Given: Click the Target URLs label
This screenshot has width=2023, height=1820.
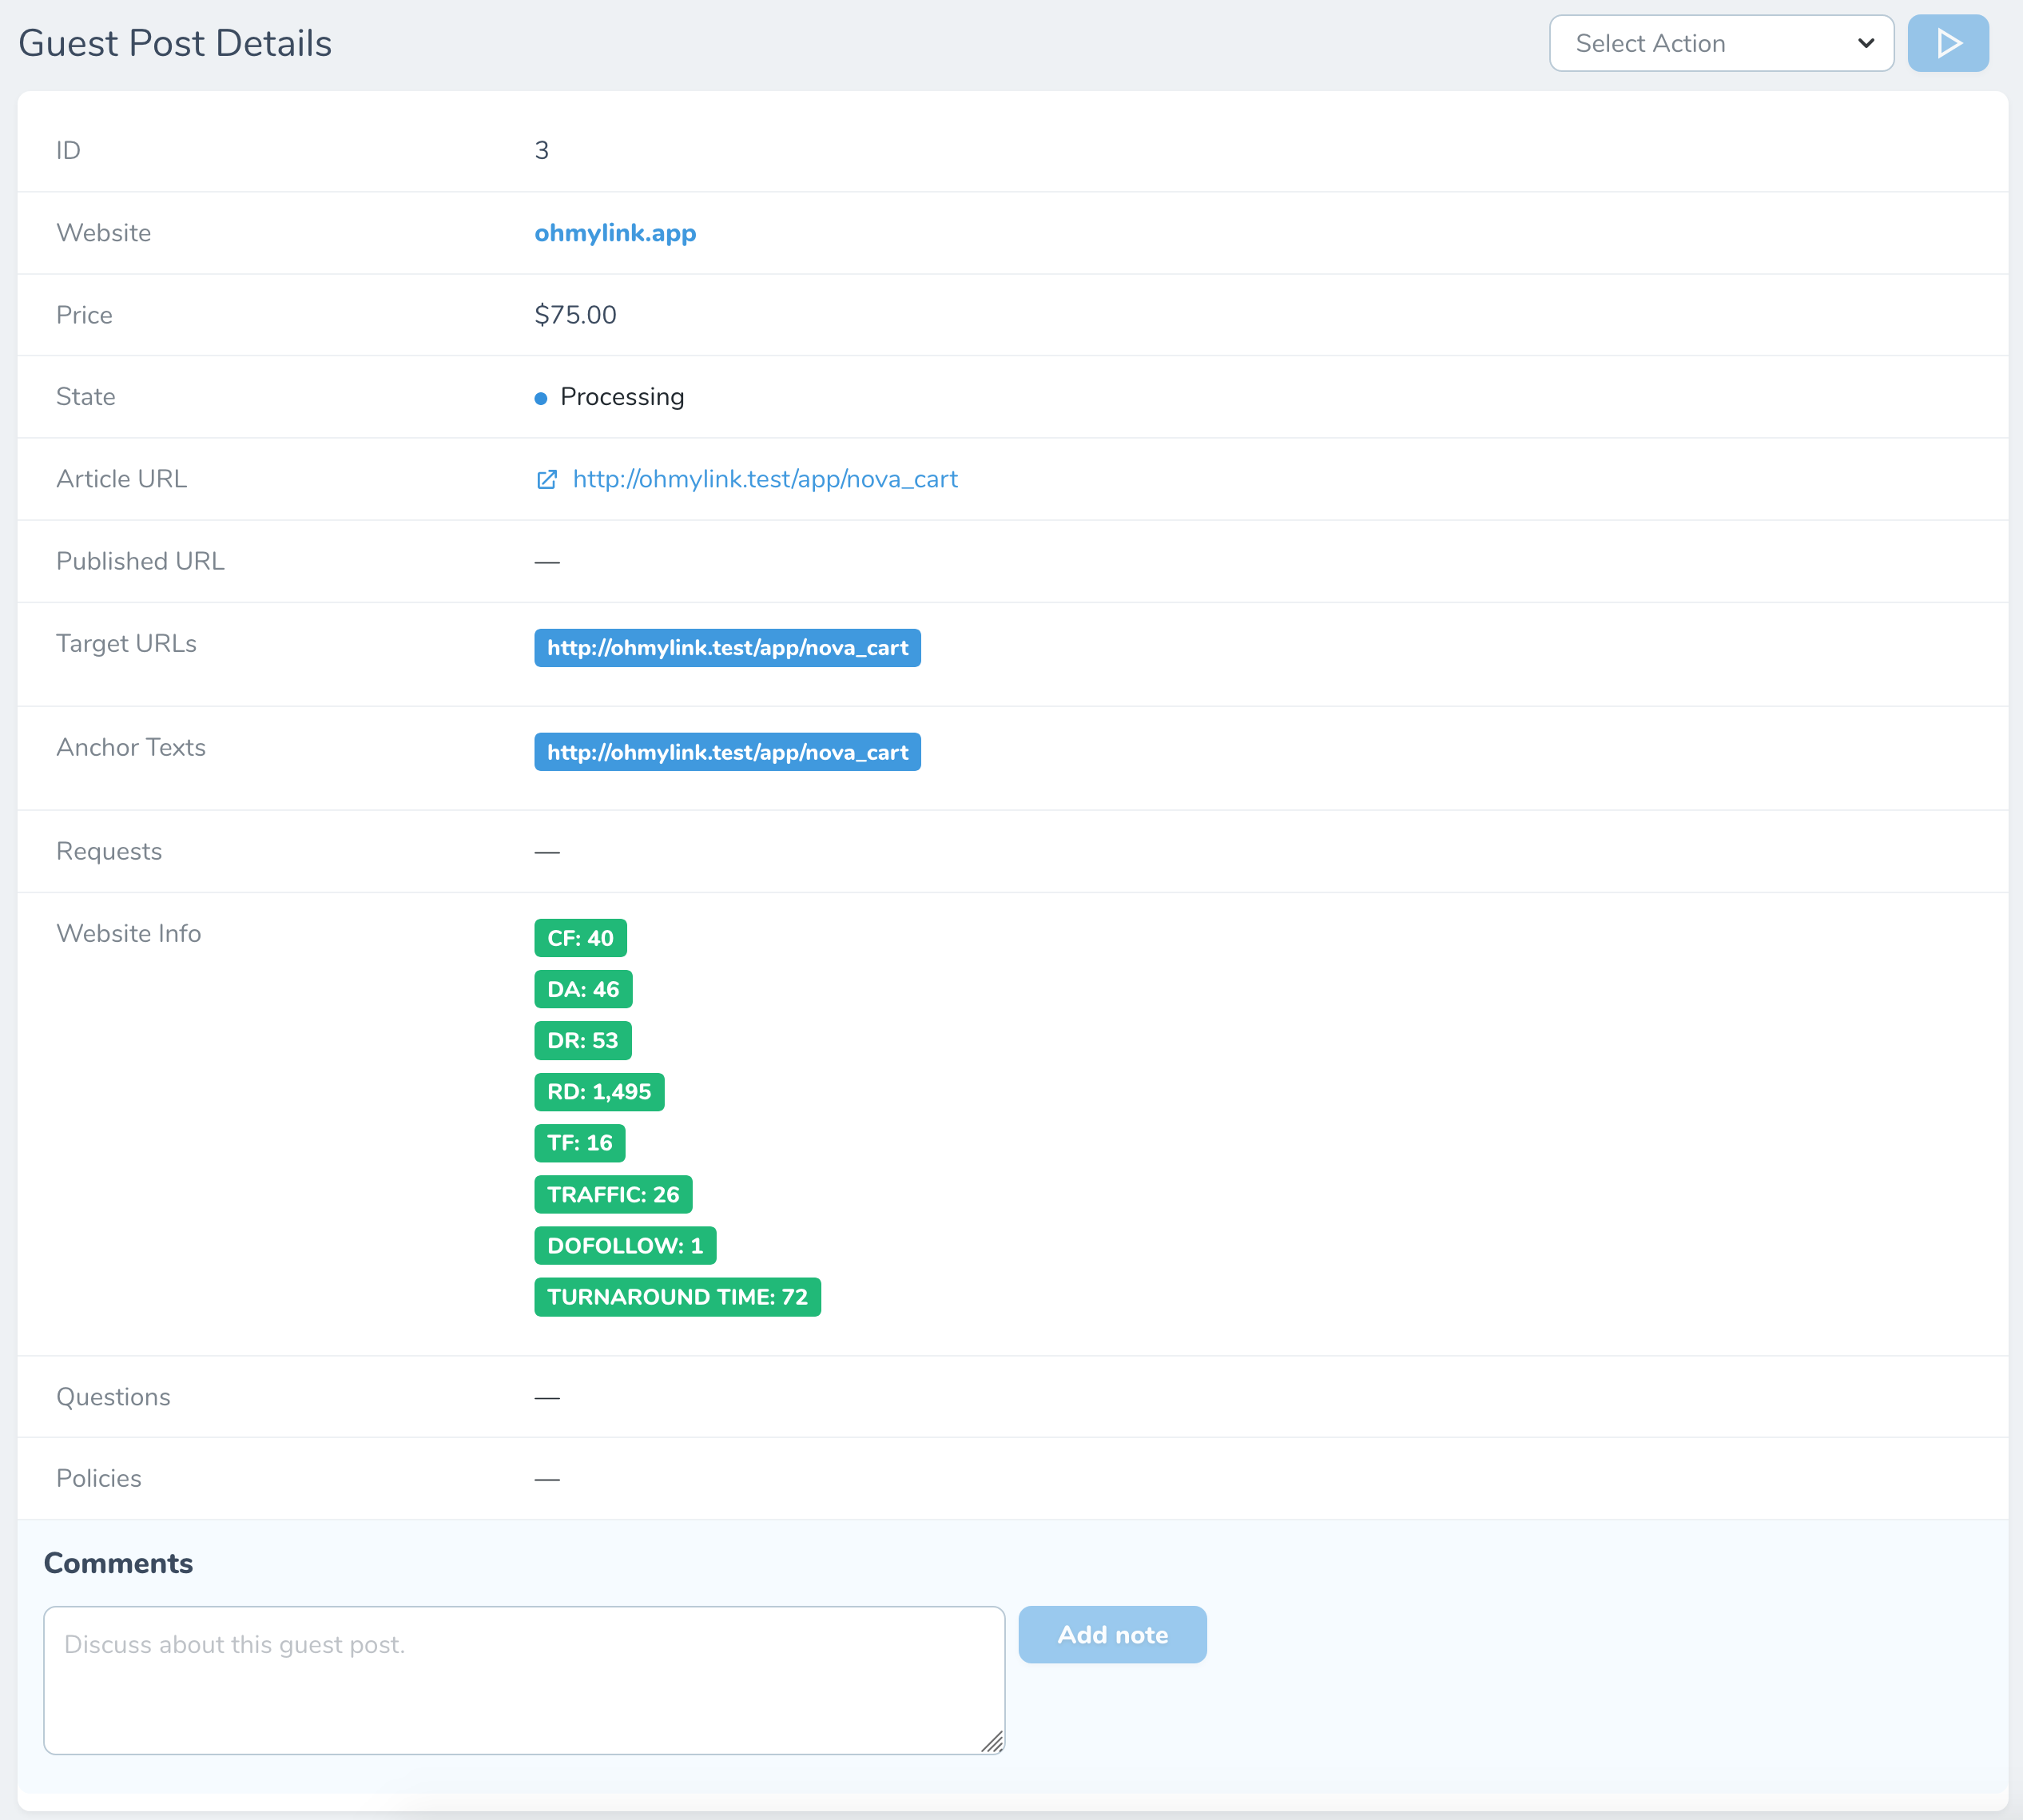Looking at the screenshot, I should click(126, 643).
